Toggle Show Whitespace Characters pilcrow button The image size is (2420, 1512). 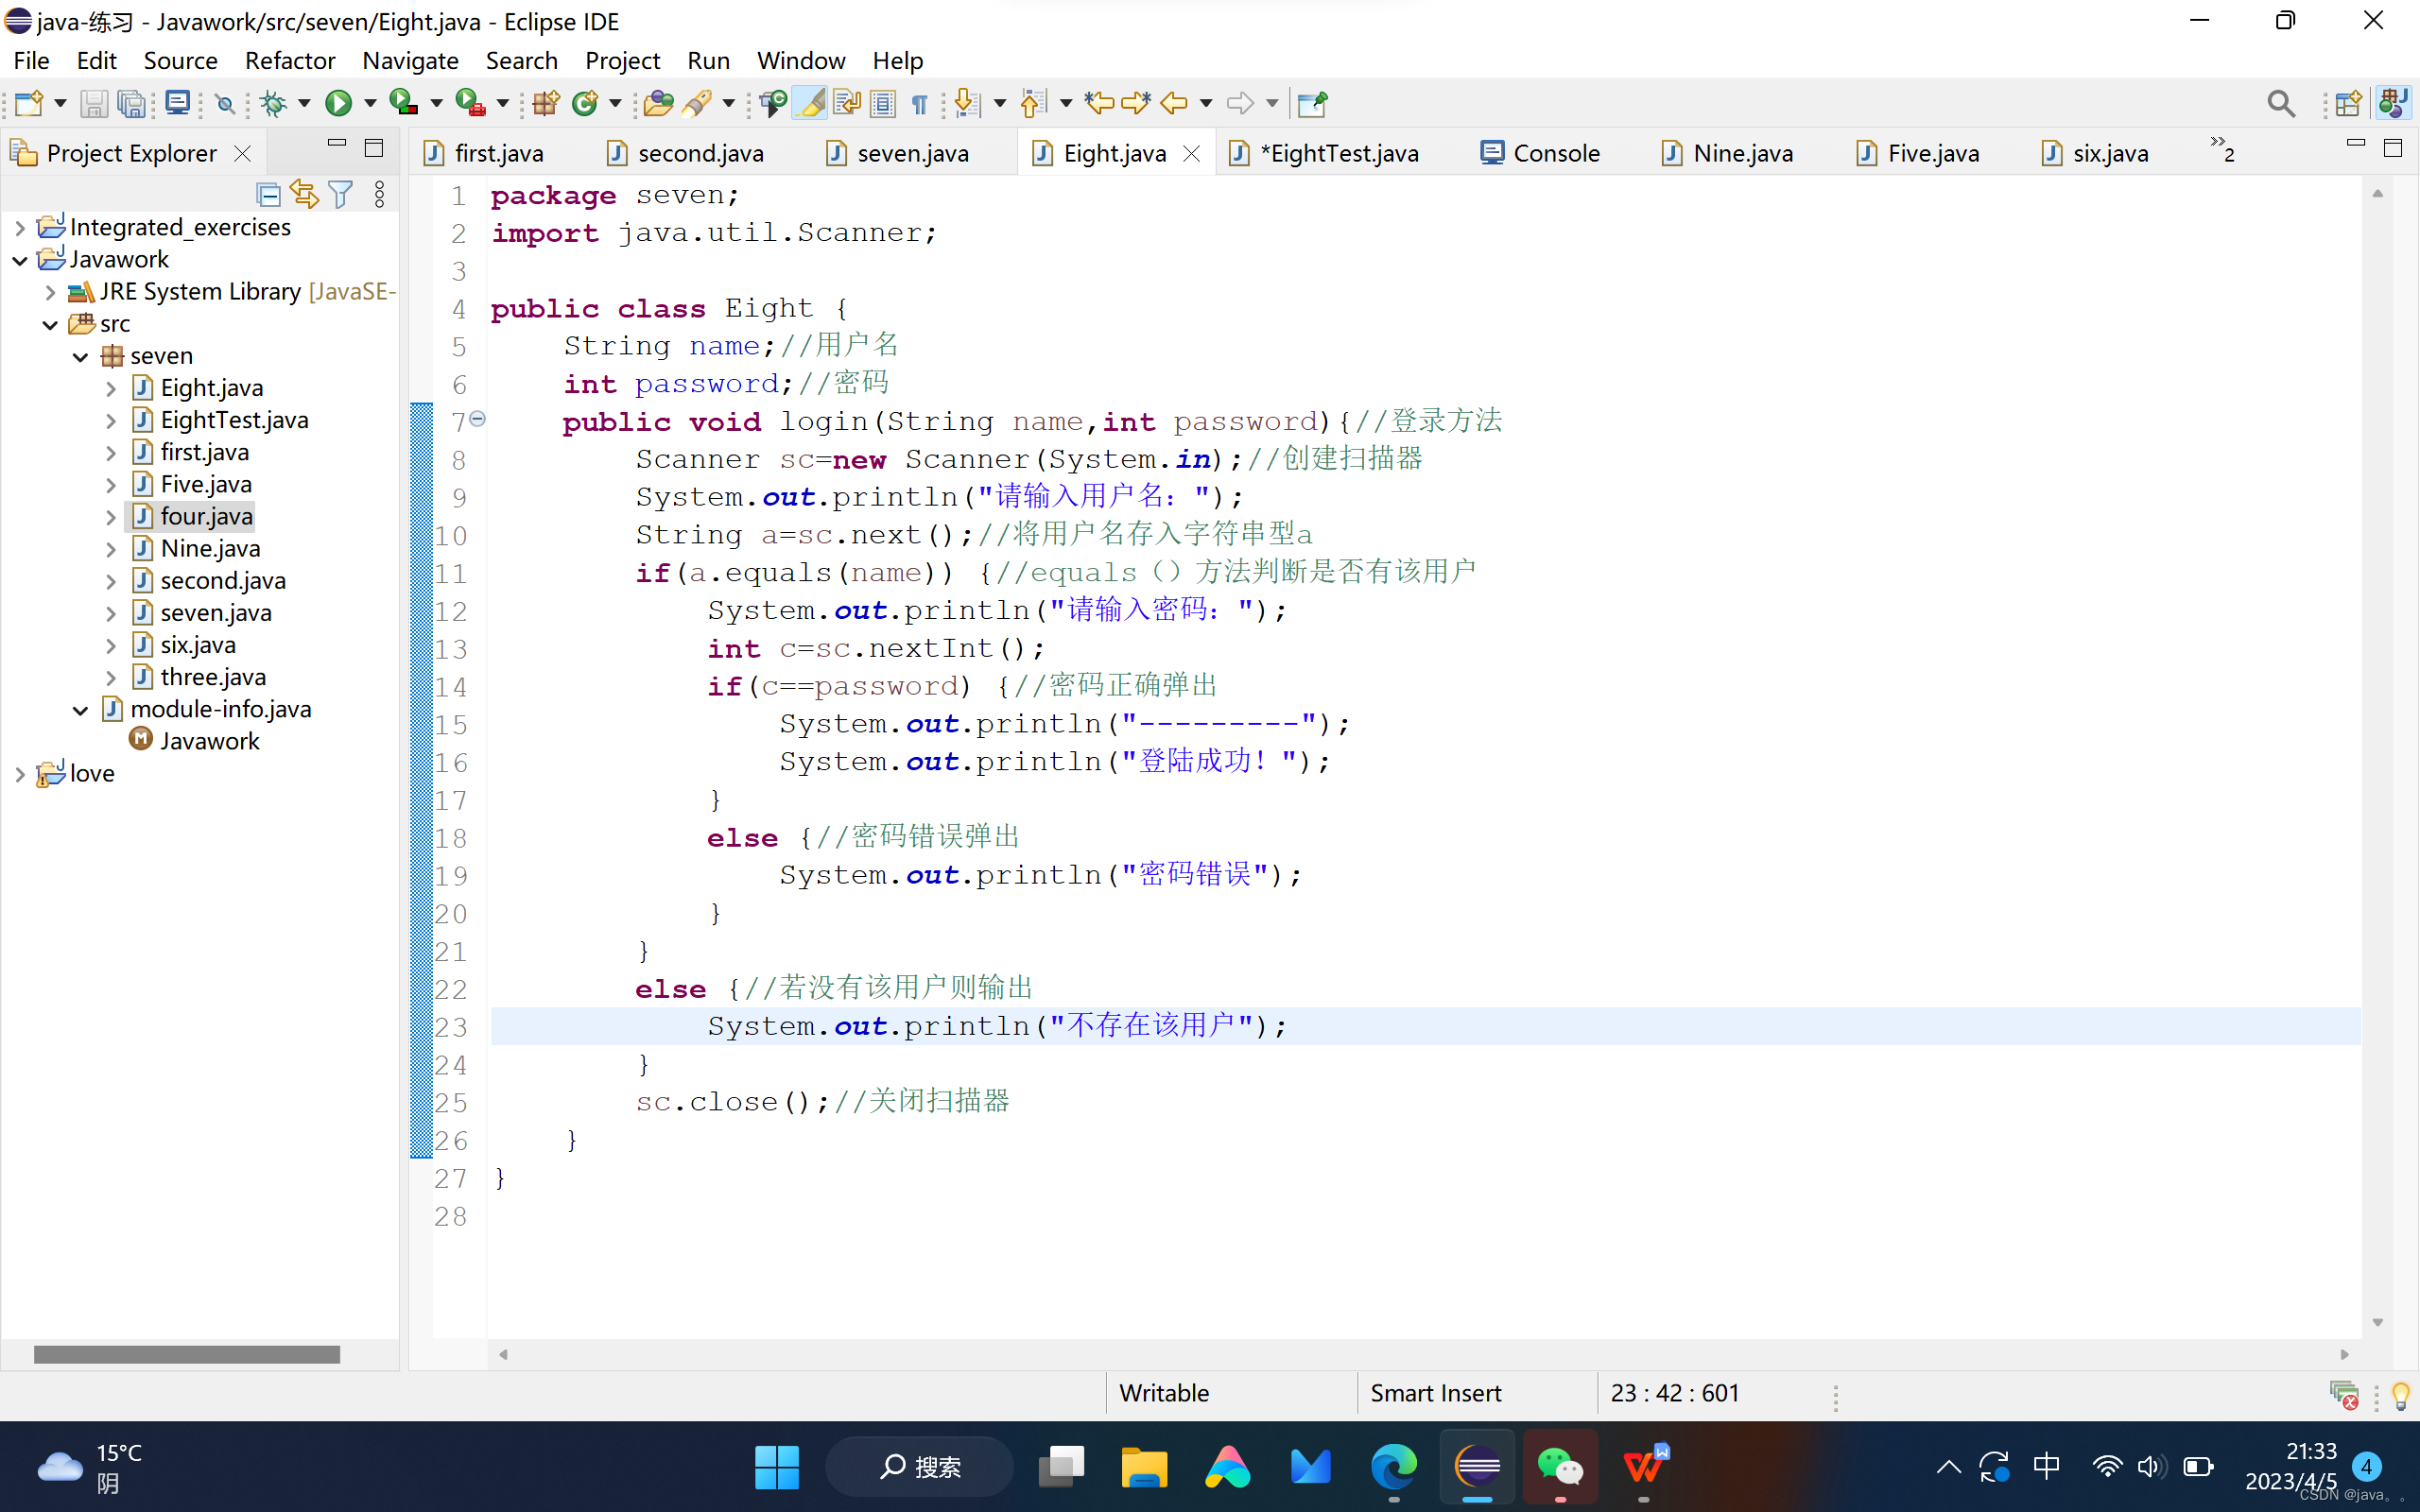pyautogui.click(x=919, y=103)
